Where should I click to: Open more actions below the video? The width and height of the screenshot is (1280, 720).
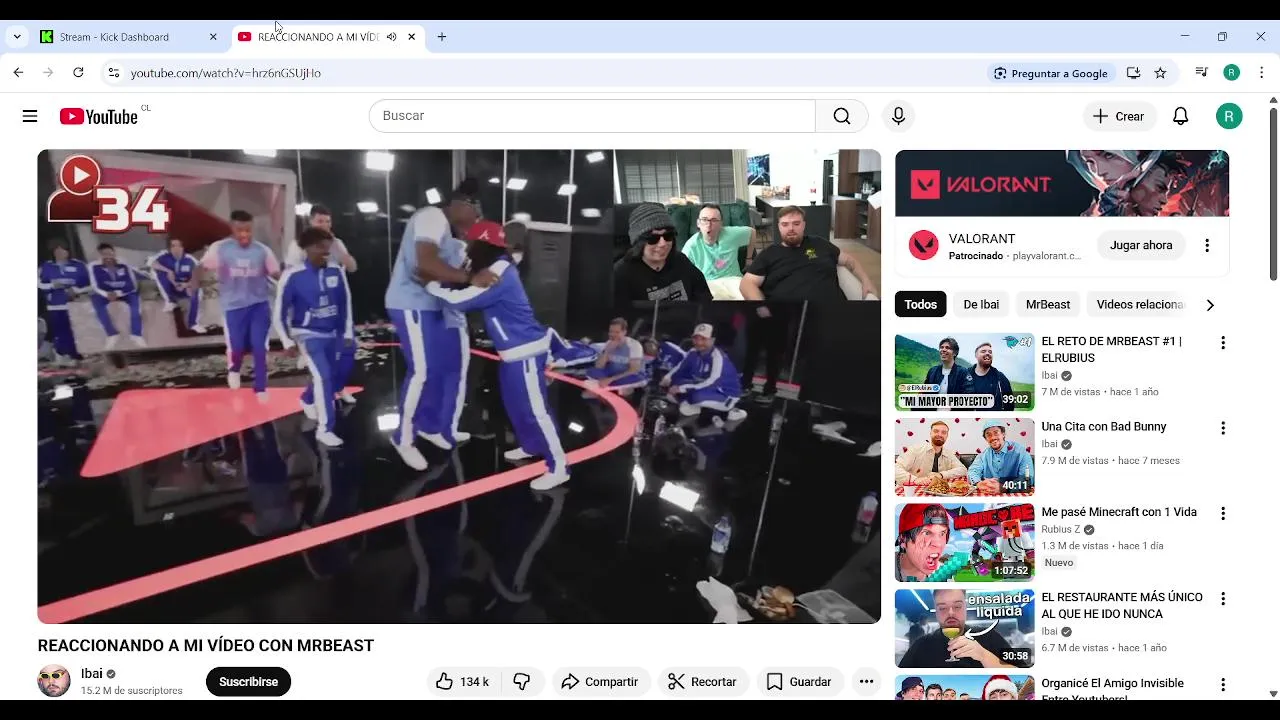pyautogui.click(x=866, y=682)
